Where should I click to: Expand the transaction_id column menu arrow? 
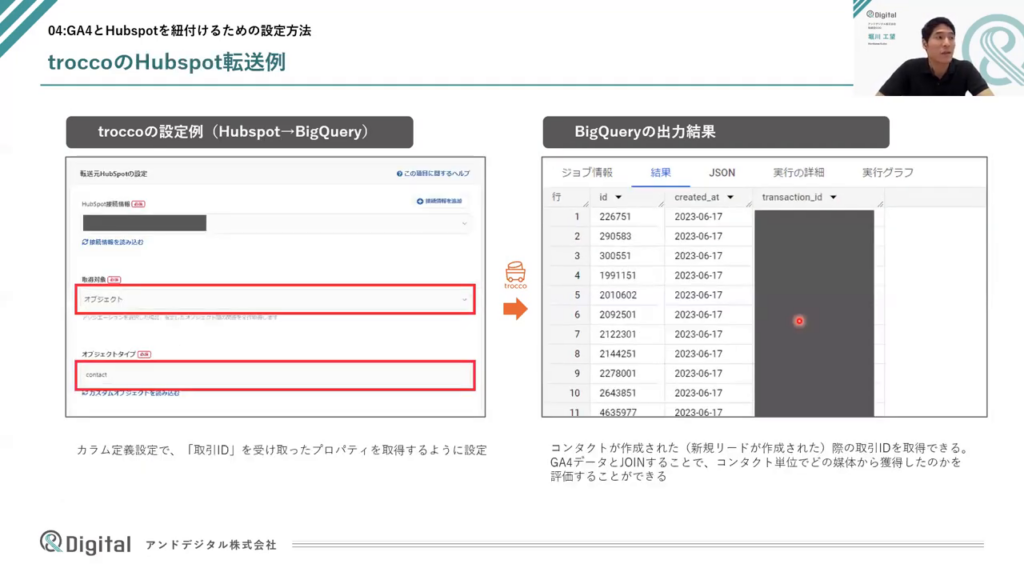click(x=833, y=198)
